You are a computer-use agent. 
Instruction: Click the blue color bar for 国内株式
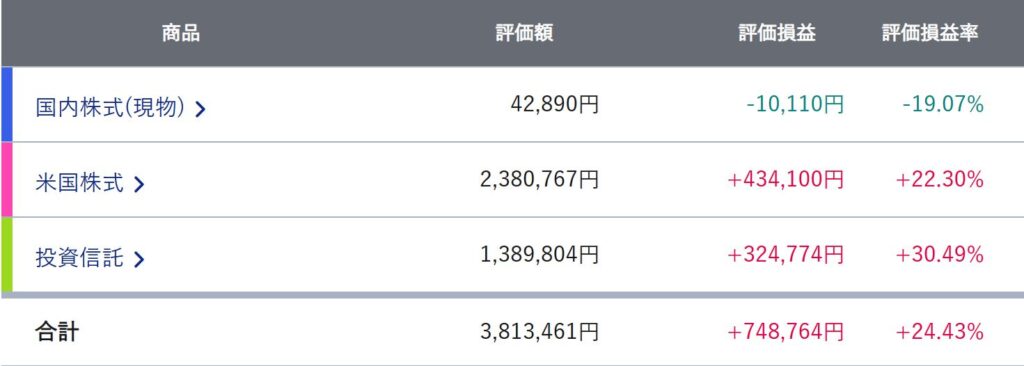pos(6,104)
